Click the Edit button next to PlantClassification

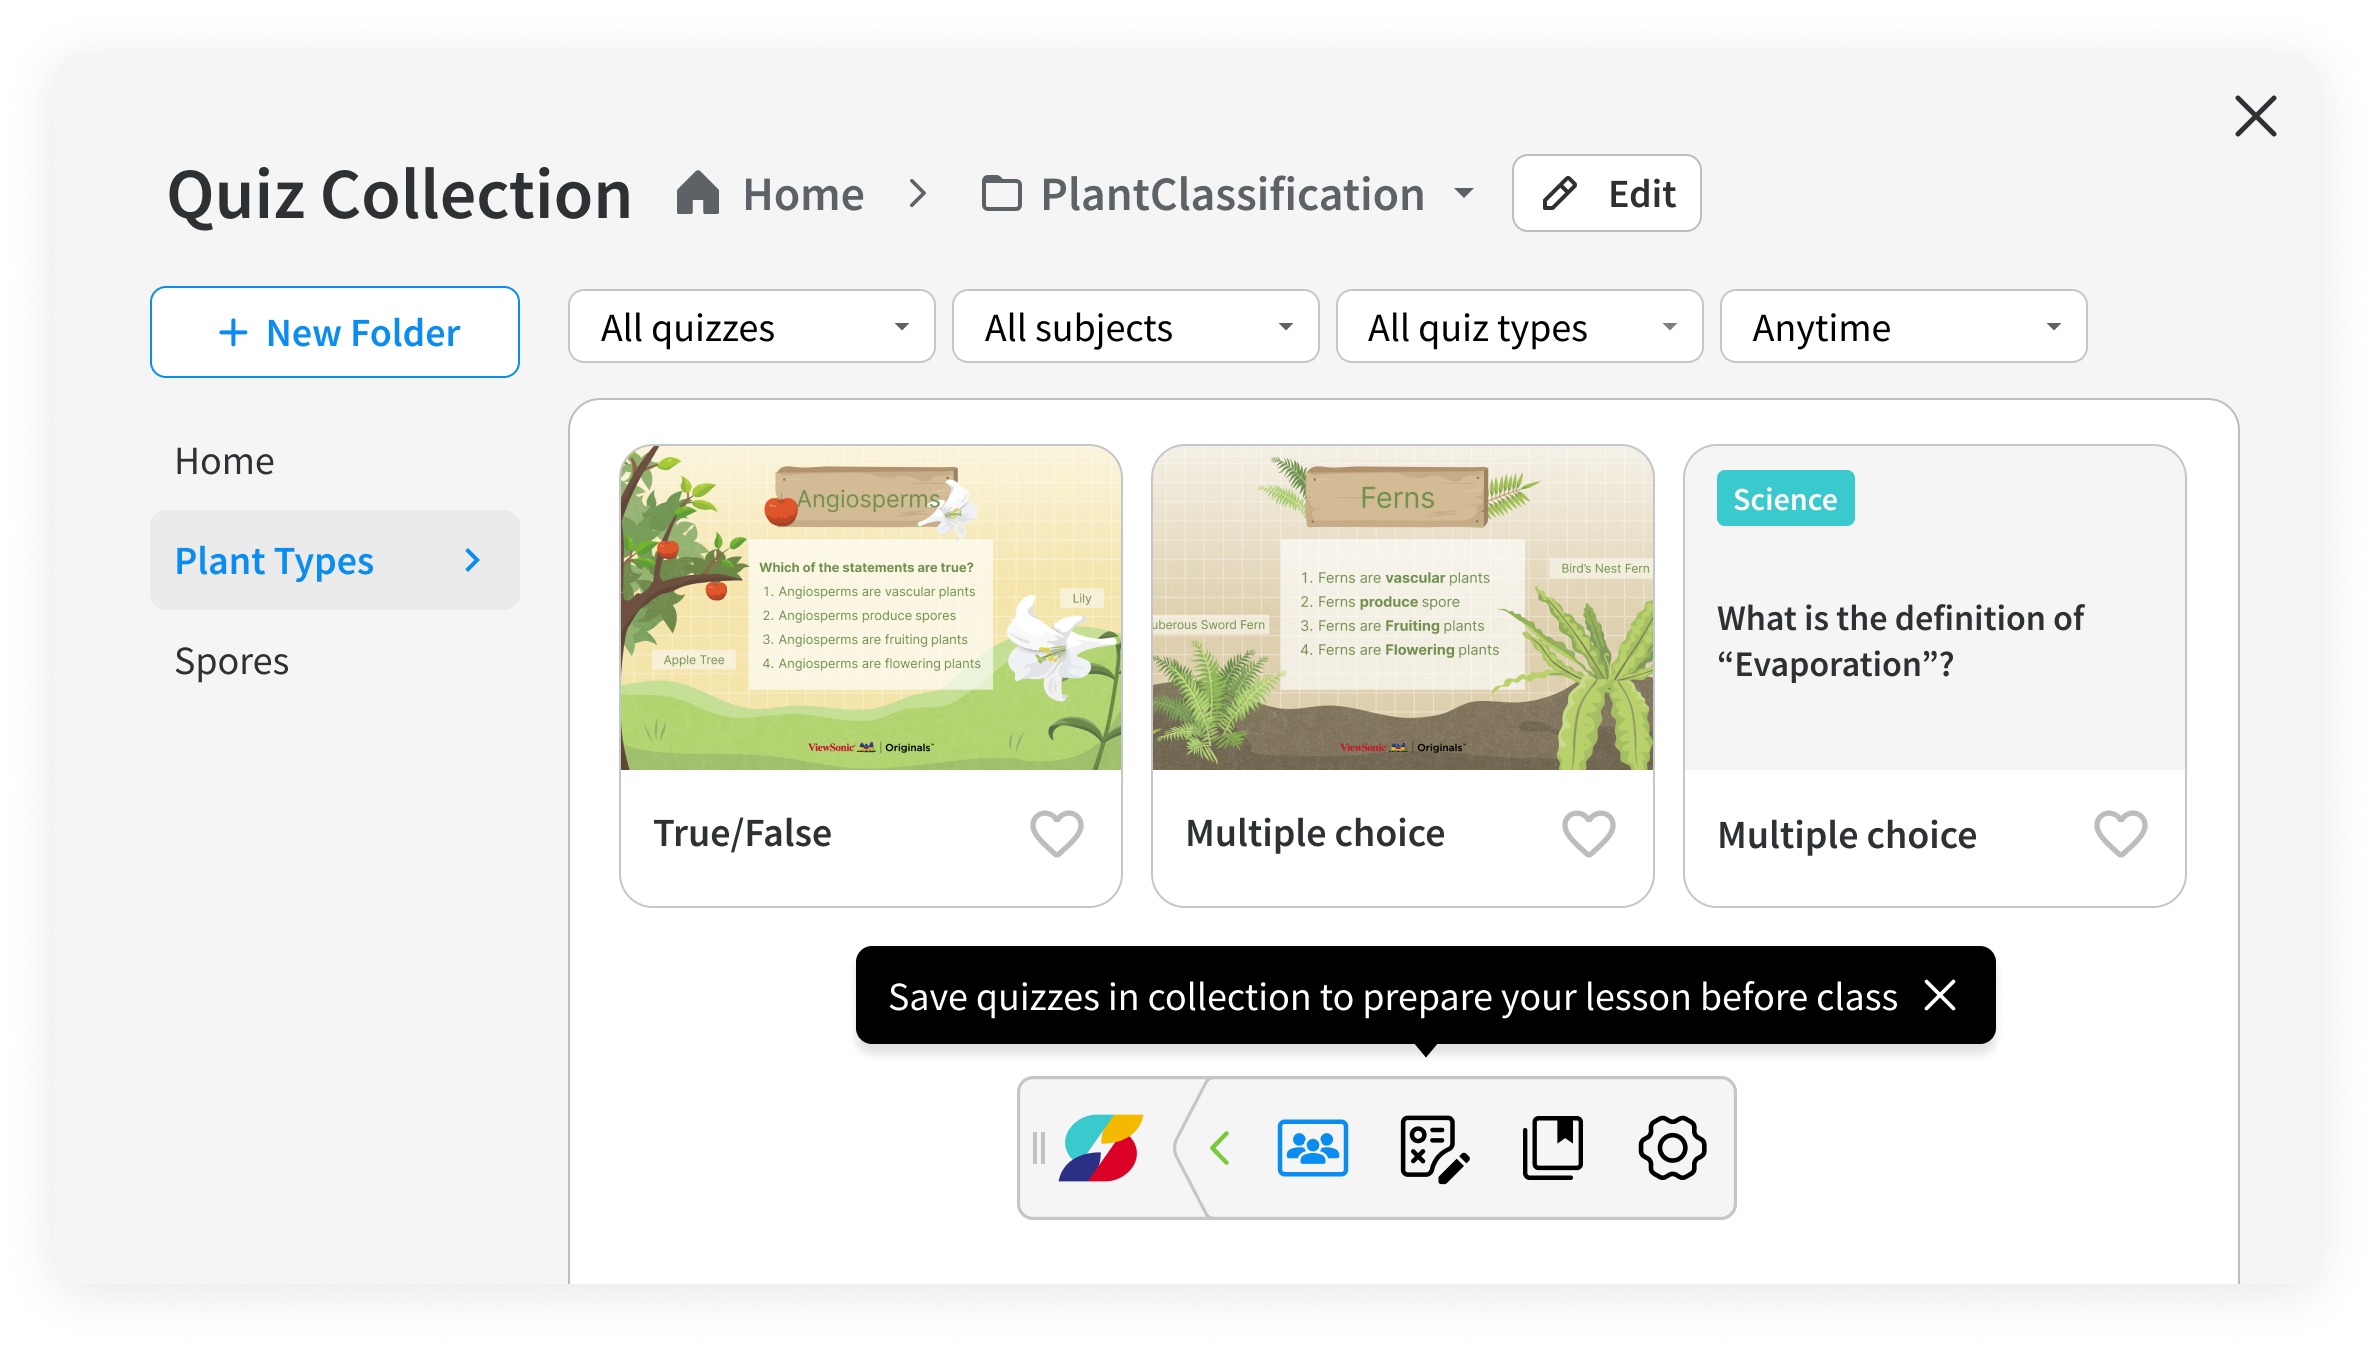(x=1606, y=194)
